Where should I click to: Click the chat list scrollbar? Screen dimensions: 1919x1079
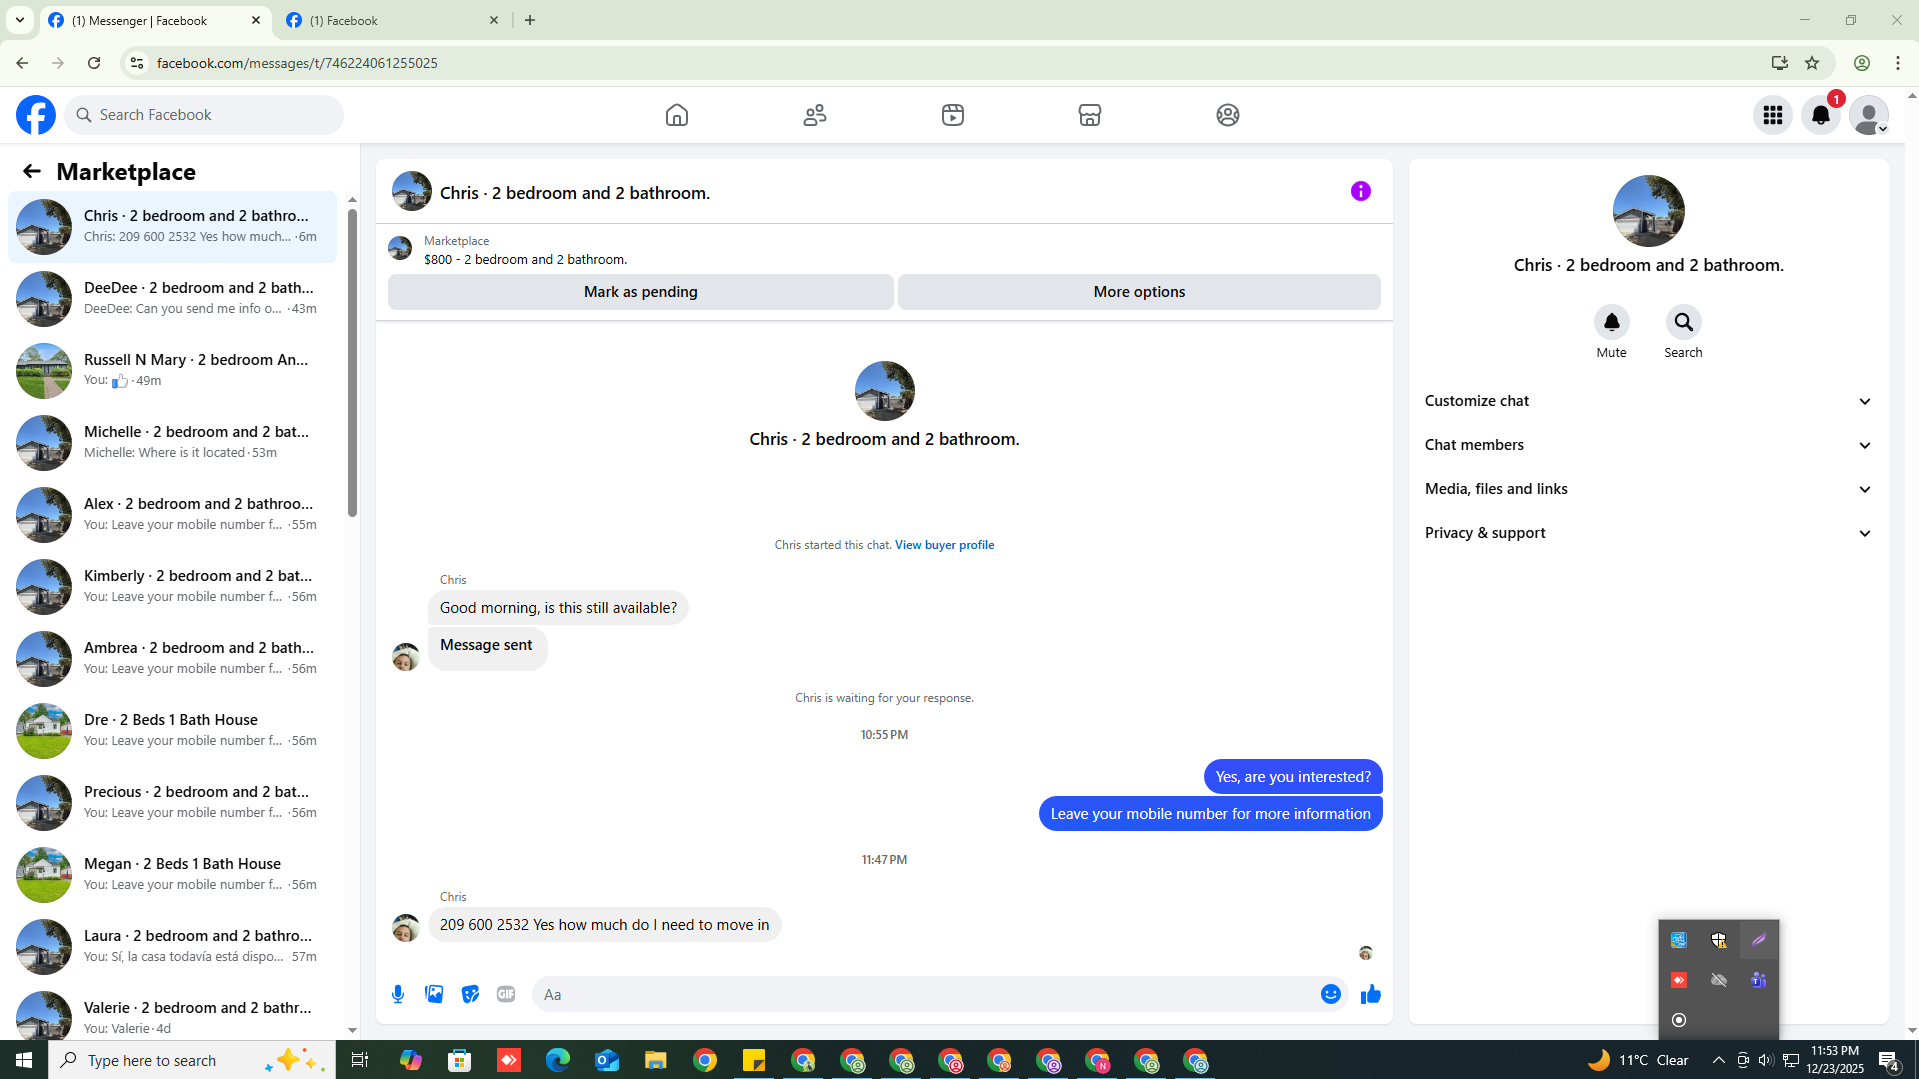(x=352, y=364)
